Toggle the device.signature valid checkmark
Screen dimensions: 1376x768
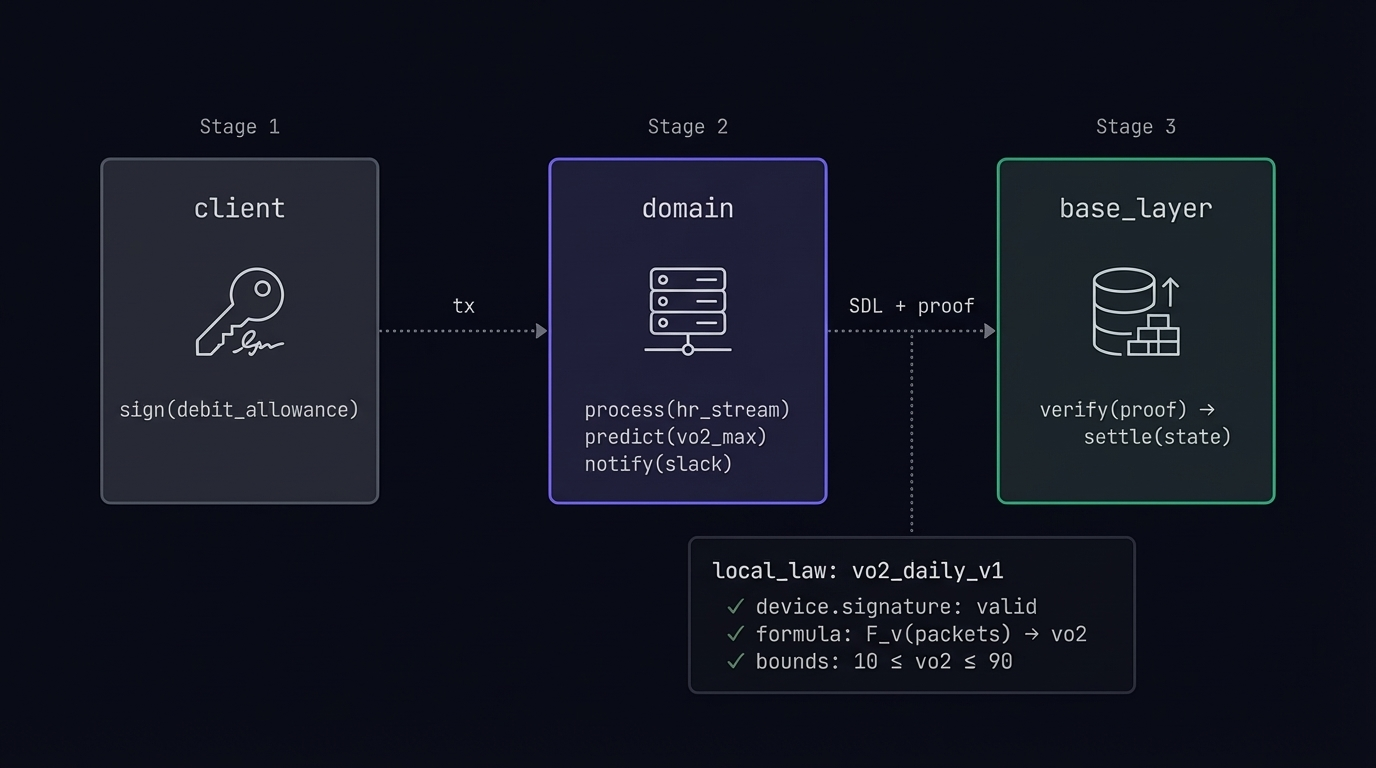coord(735,606)
